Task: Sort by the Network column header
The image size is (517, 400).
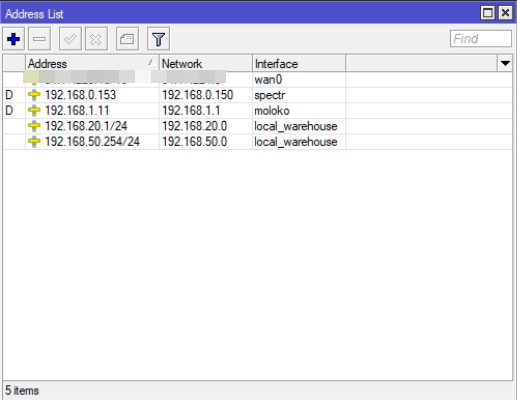Action: 206,63
